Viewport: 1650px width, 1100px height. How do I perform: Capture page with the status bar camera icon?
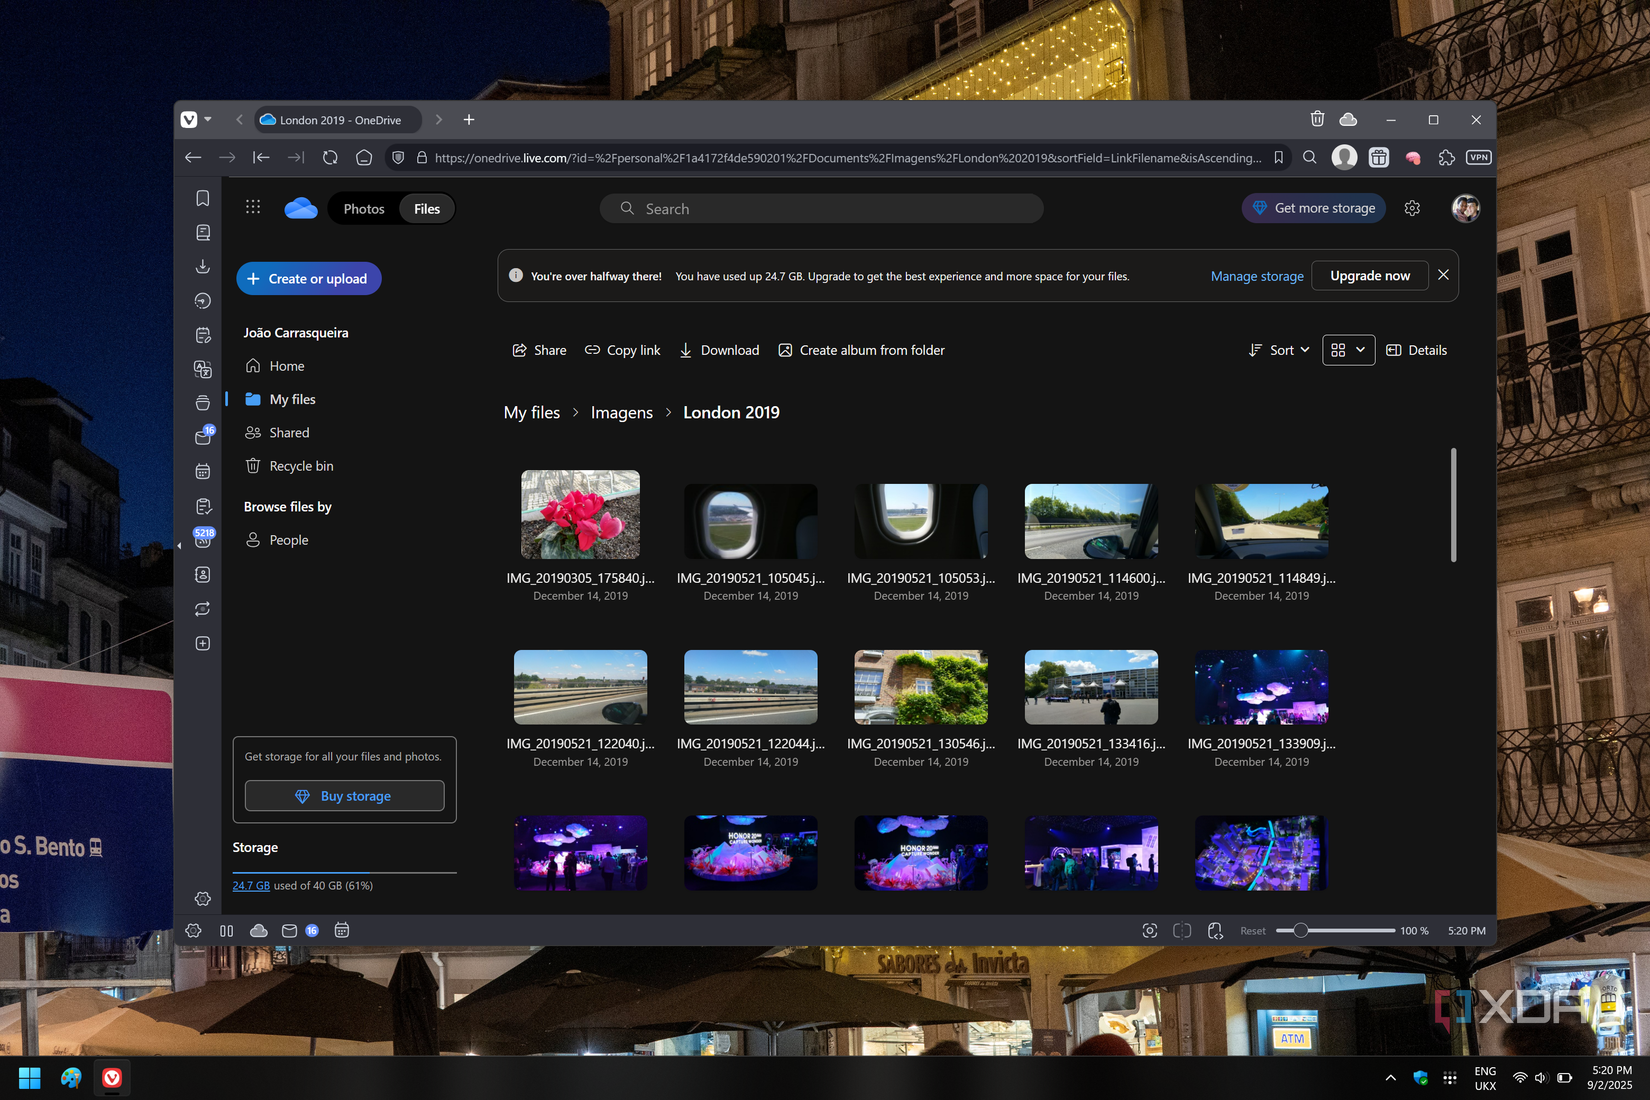click(x=1150, y=930)
